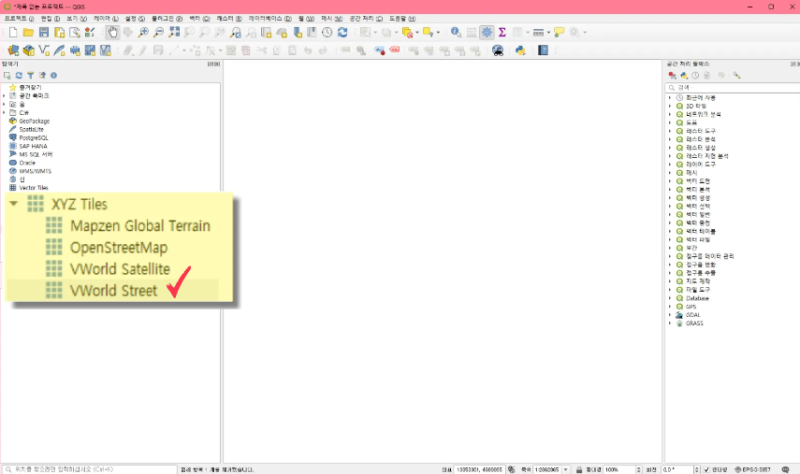This screenshot has height=474, width=800.
Task: Open the log Messages speech bubble button
Action: (786, 469)
